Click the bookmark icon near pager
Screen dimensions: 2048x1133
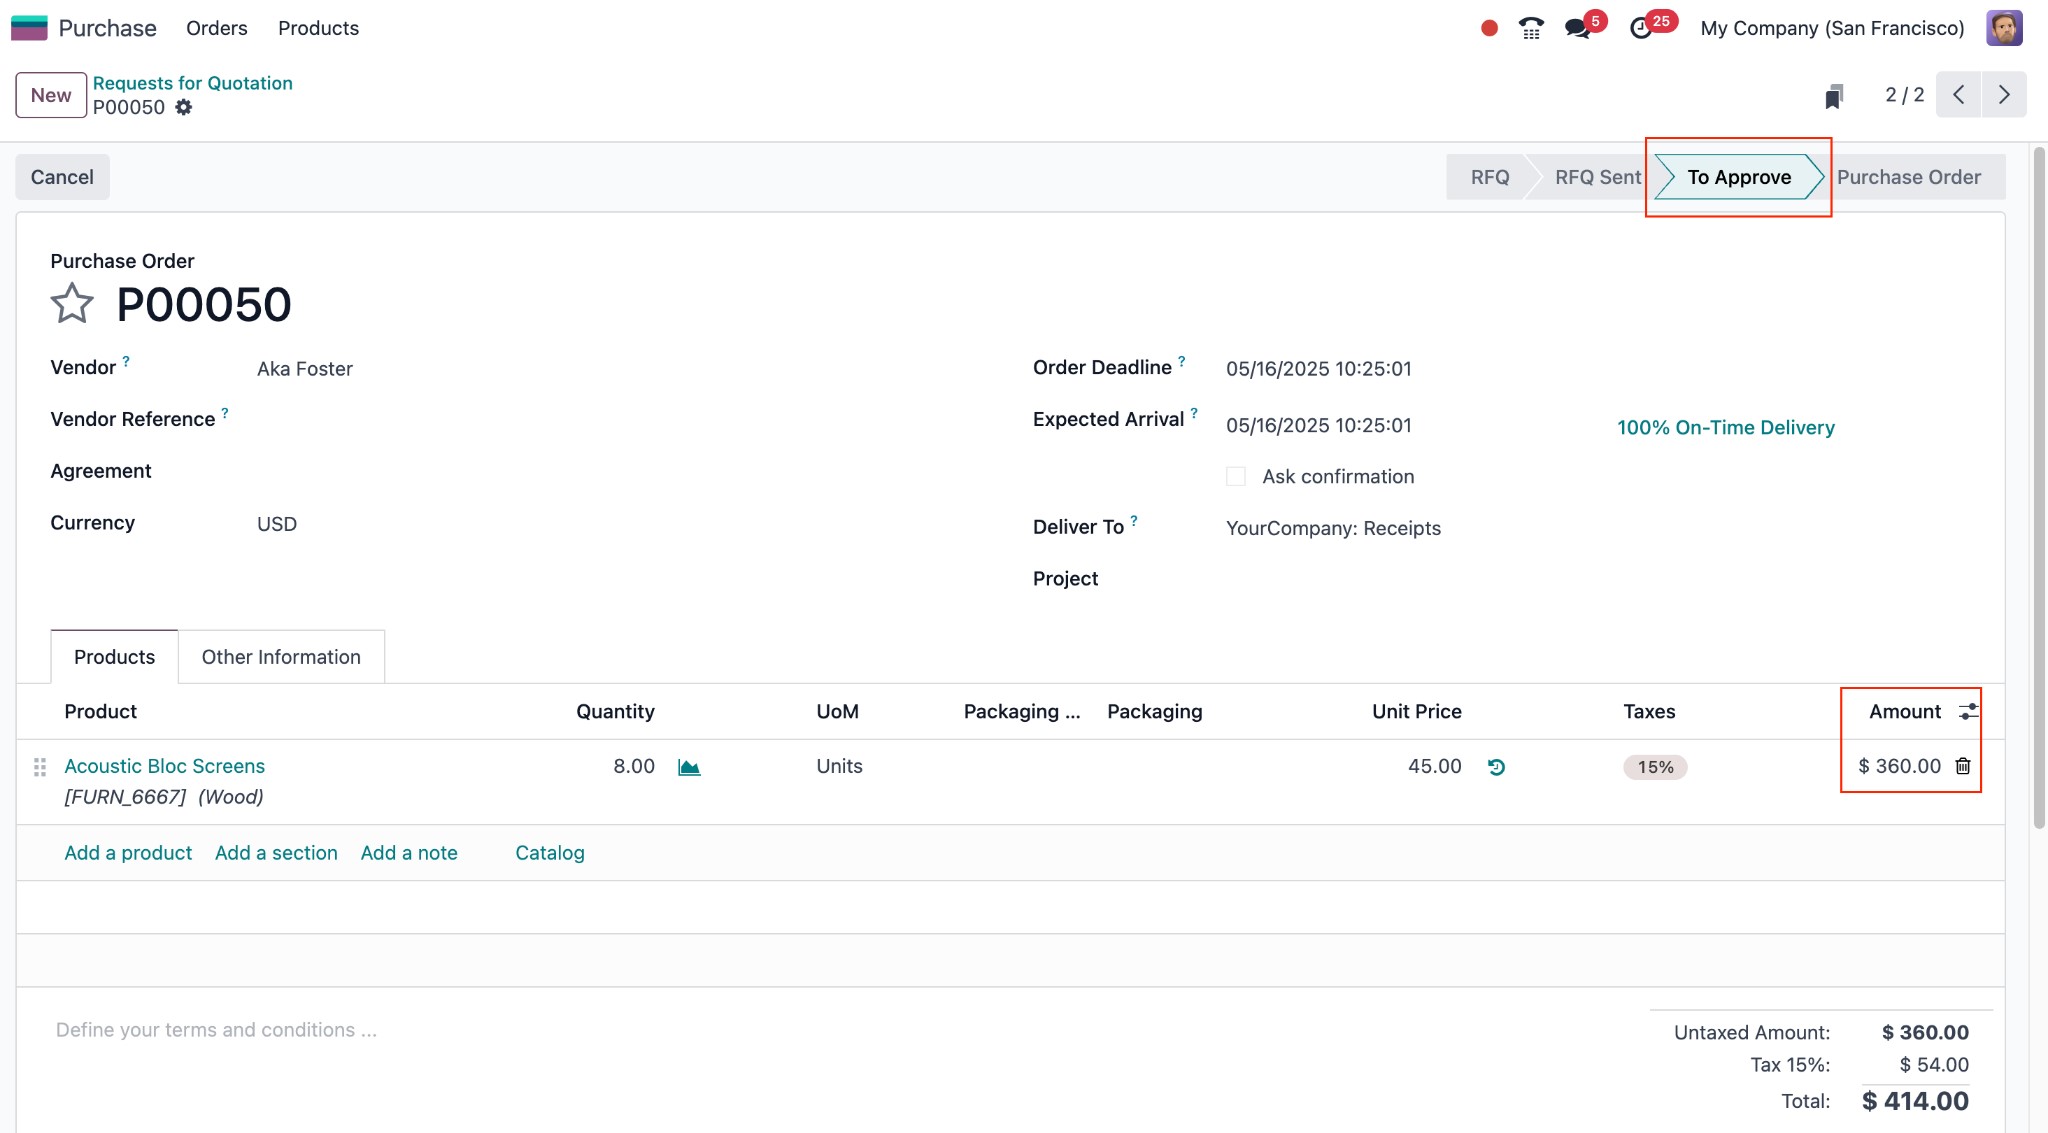(1833, 96)
